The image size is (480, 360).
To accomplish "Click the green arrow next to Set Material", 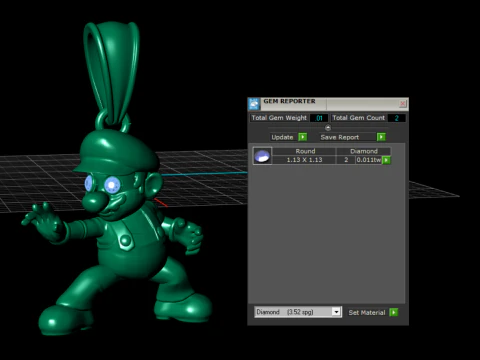I will click(x=394, y=312).
